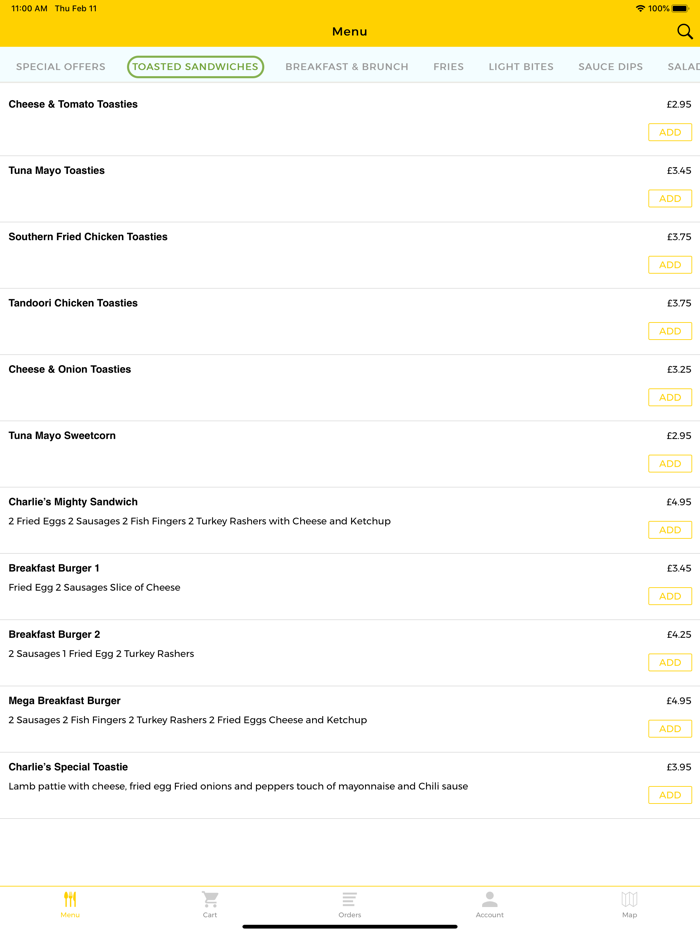This screenshot has height=934, width=700.
Task: Add Southern Fried Chicken Toasties
Action: (670, 265)
